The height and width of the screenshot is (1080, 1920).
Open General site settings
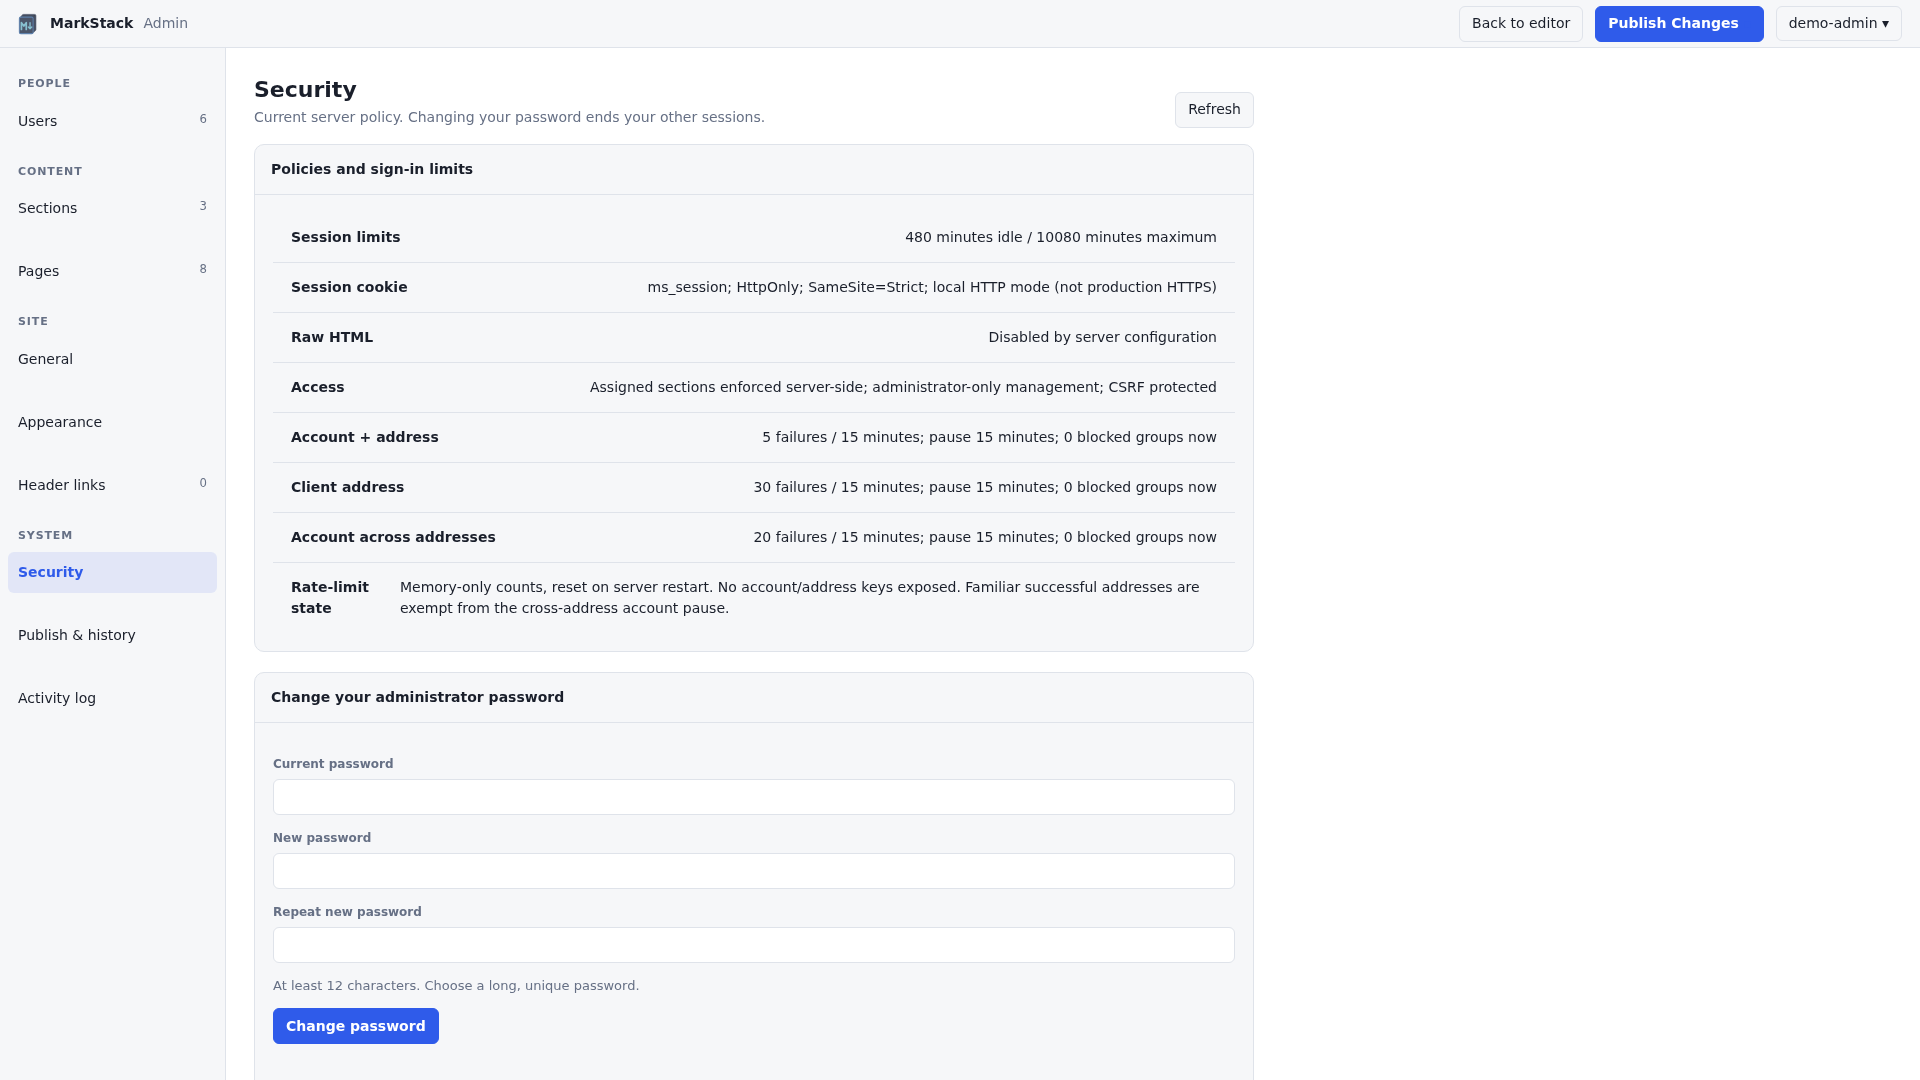[x=112, y=359]
